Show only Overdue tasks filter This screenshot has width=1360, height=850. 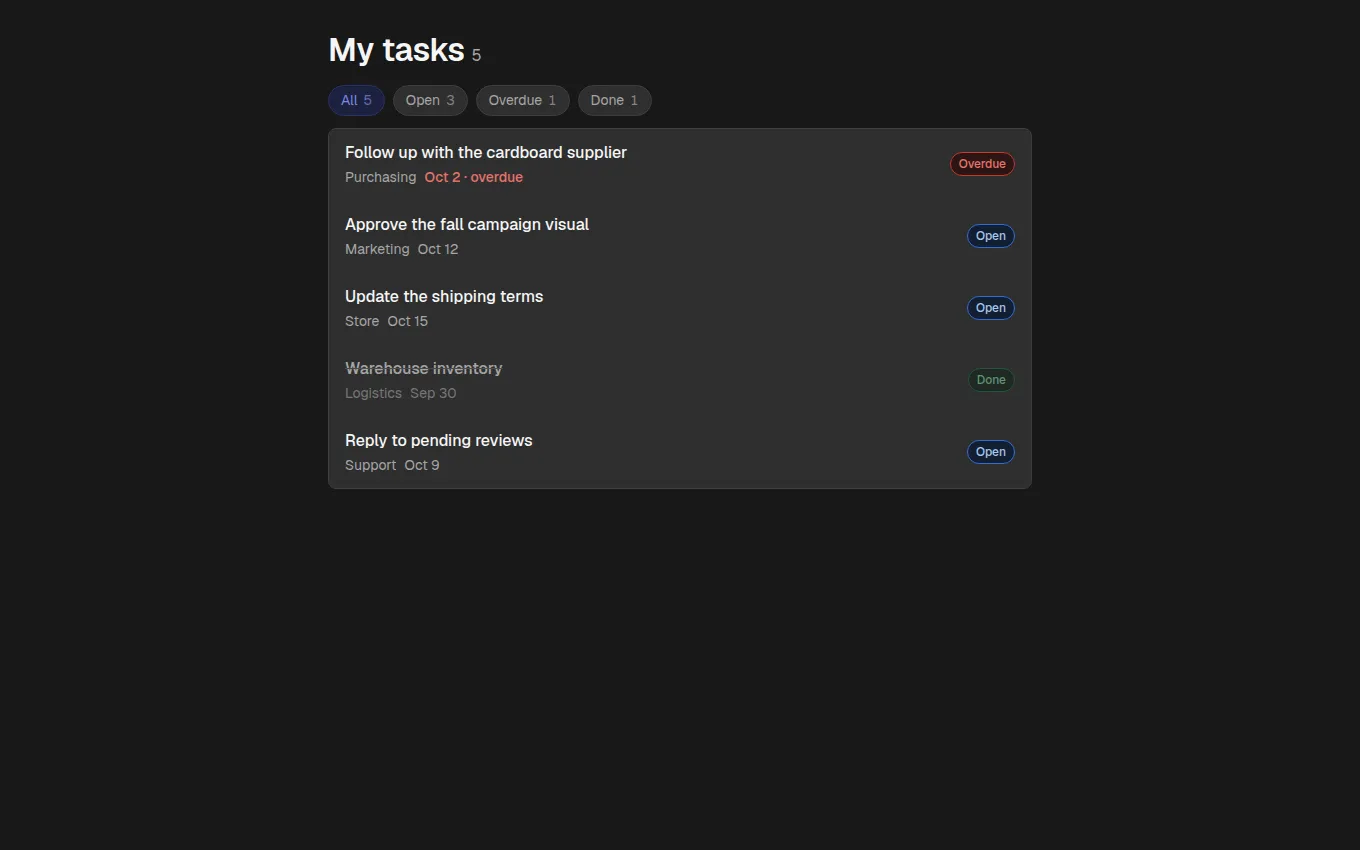point(522,100)
